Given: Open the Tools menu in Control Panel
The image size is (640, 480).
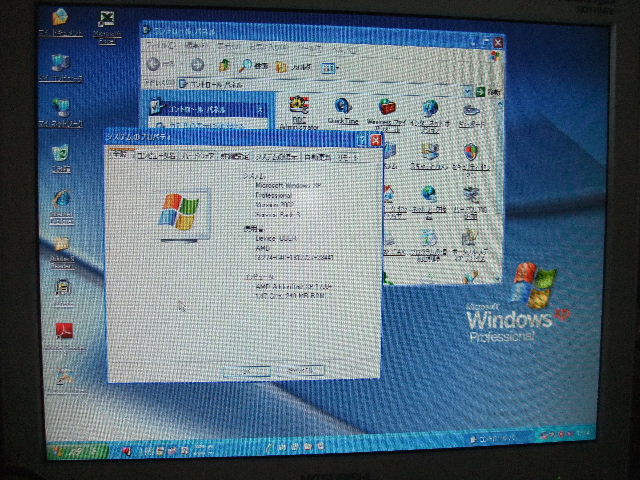Looking at the screenshot, I should pos(311,49).
